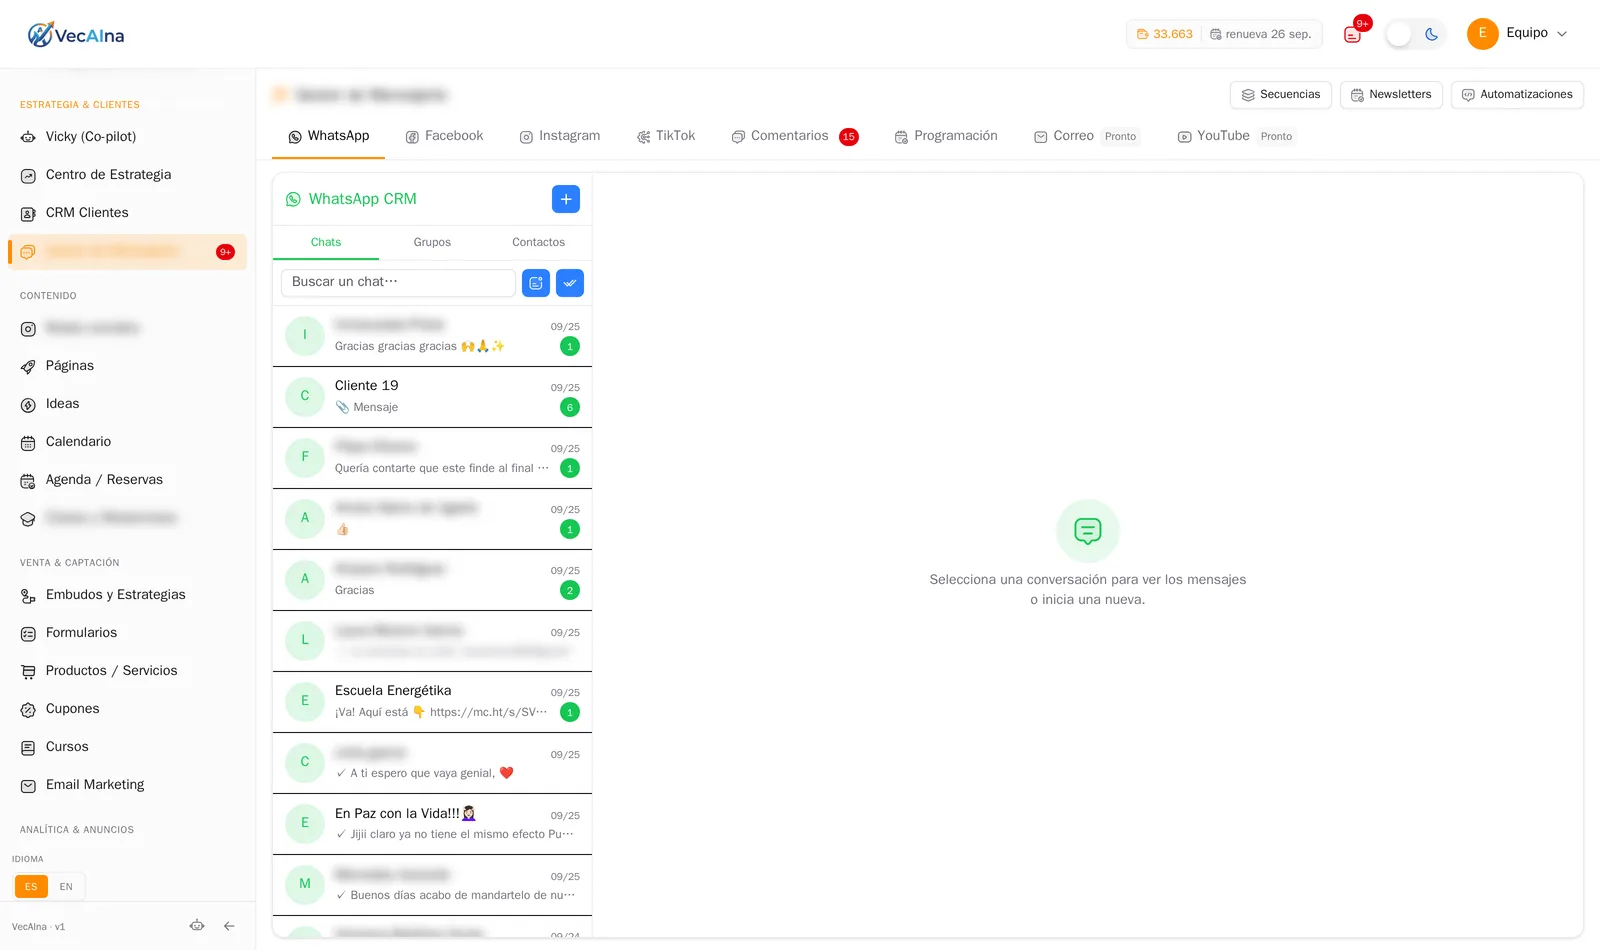The width and height of the screenshot is (1600, 950).
Task: Open the Escuela Energétika chat
Action: click(x=432, y=702)
